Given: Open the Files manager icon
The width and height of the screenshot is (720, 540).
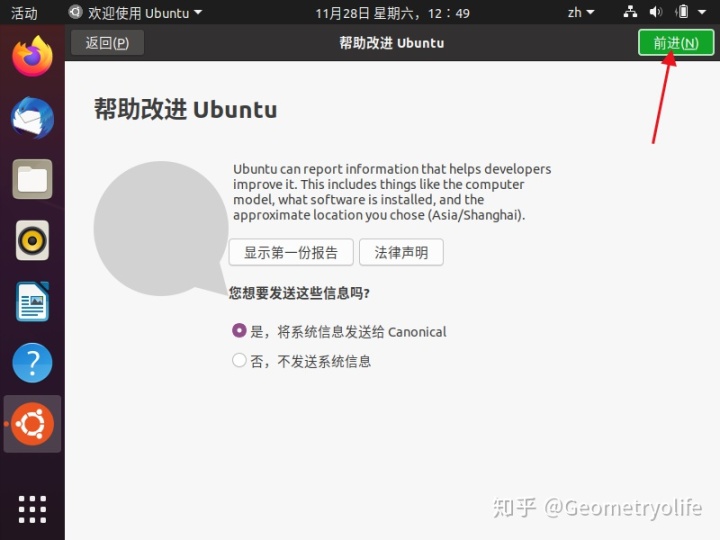Looking at the screenshot, I should tap(32, 179).
